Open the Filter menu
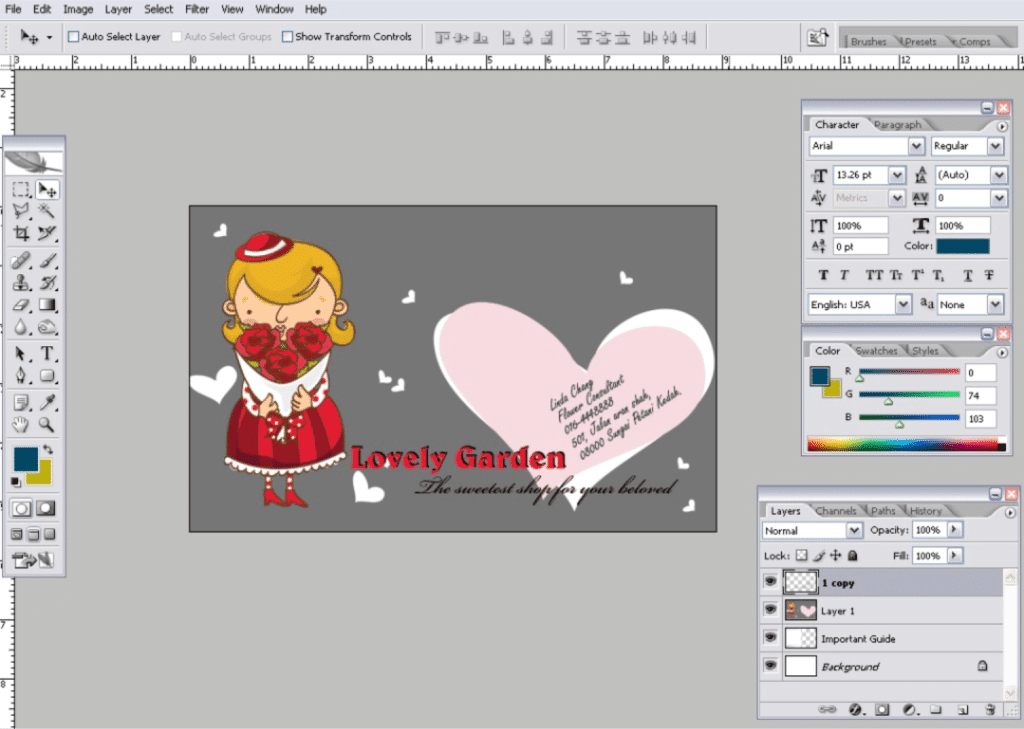The height and width of the screenshot is (729, 1024). [x=197, y=9]
